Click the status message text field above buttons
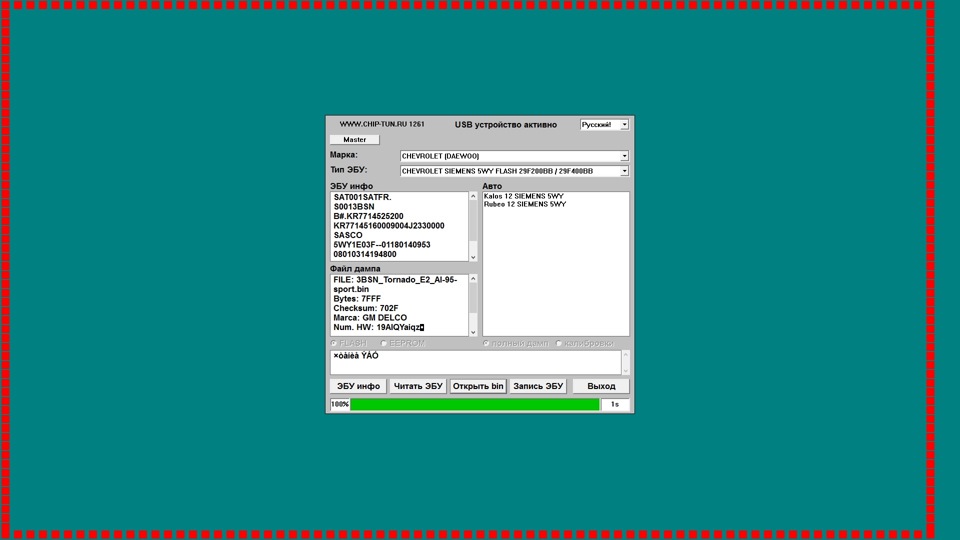 [476, 362]
